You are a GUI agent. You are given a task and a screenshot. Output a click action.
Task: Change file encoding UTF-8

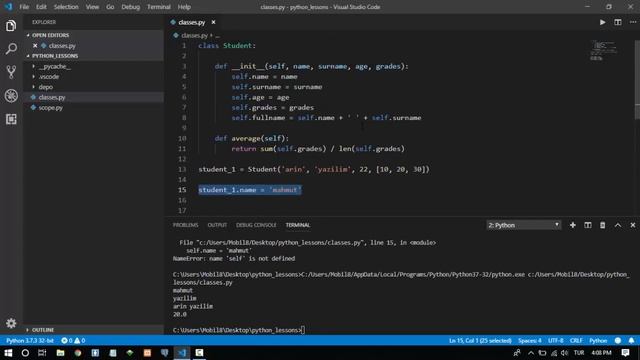[x=556, y=340]
